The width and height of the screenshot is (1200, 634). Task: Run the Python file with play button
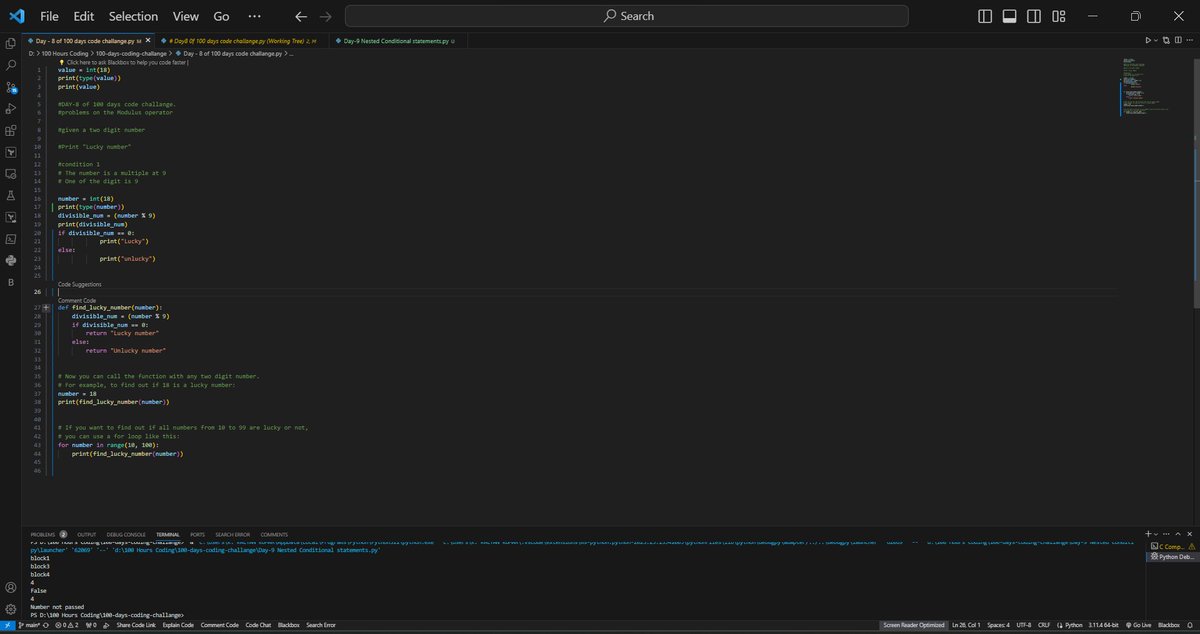click(1149, 41)
